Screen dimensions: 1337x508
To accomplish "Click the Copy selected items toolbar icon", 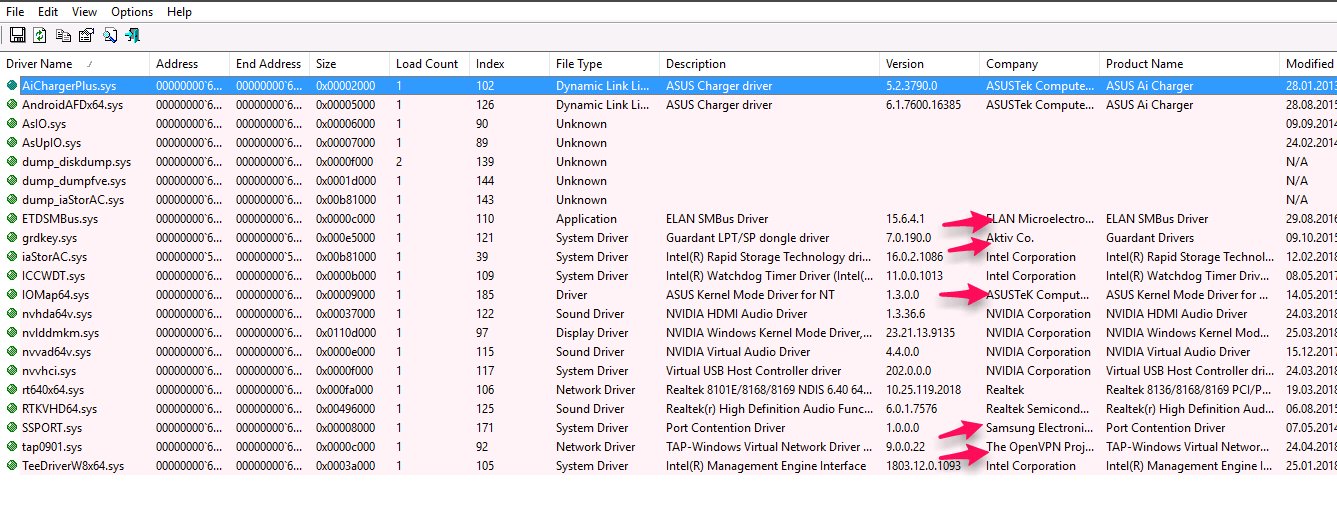I will [63, 35].
